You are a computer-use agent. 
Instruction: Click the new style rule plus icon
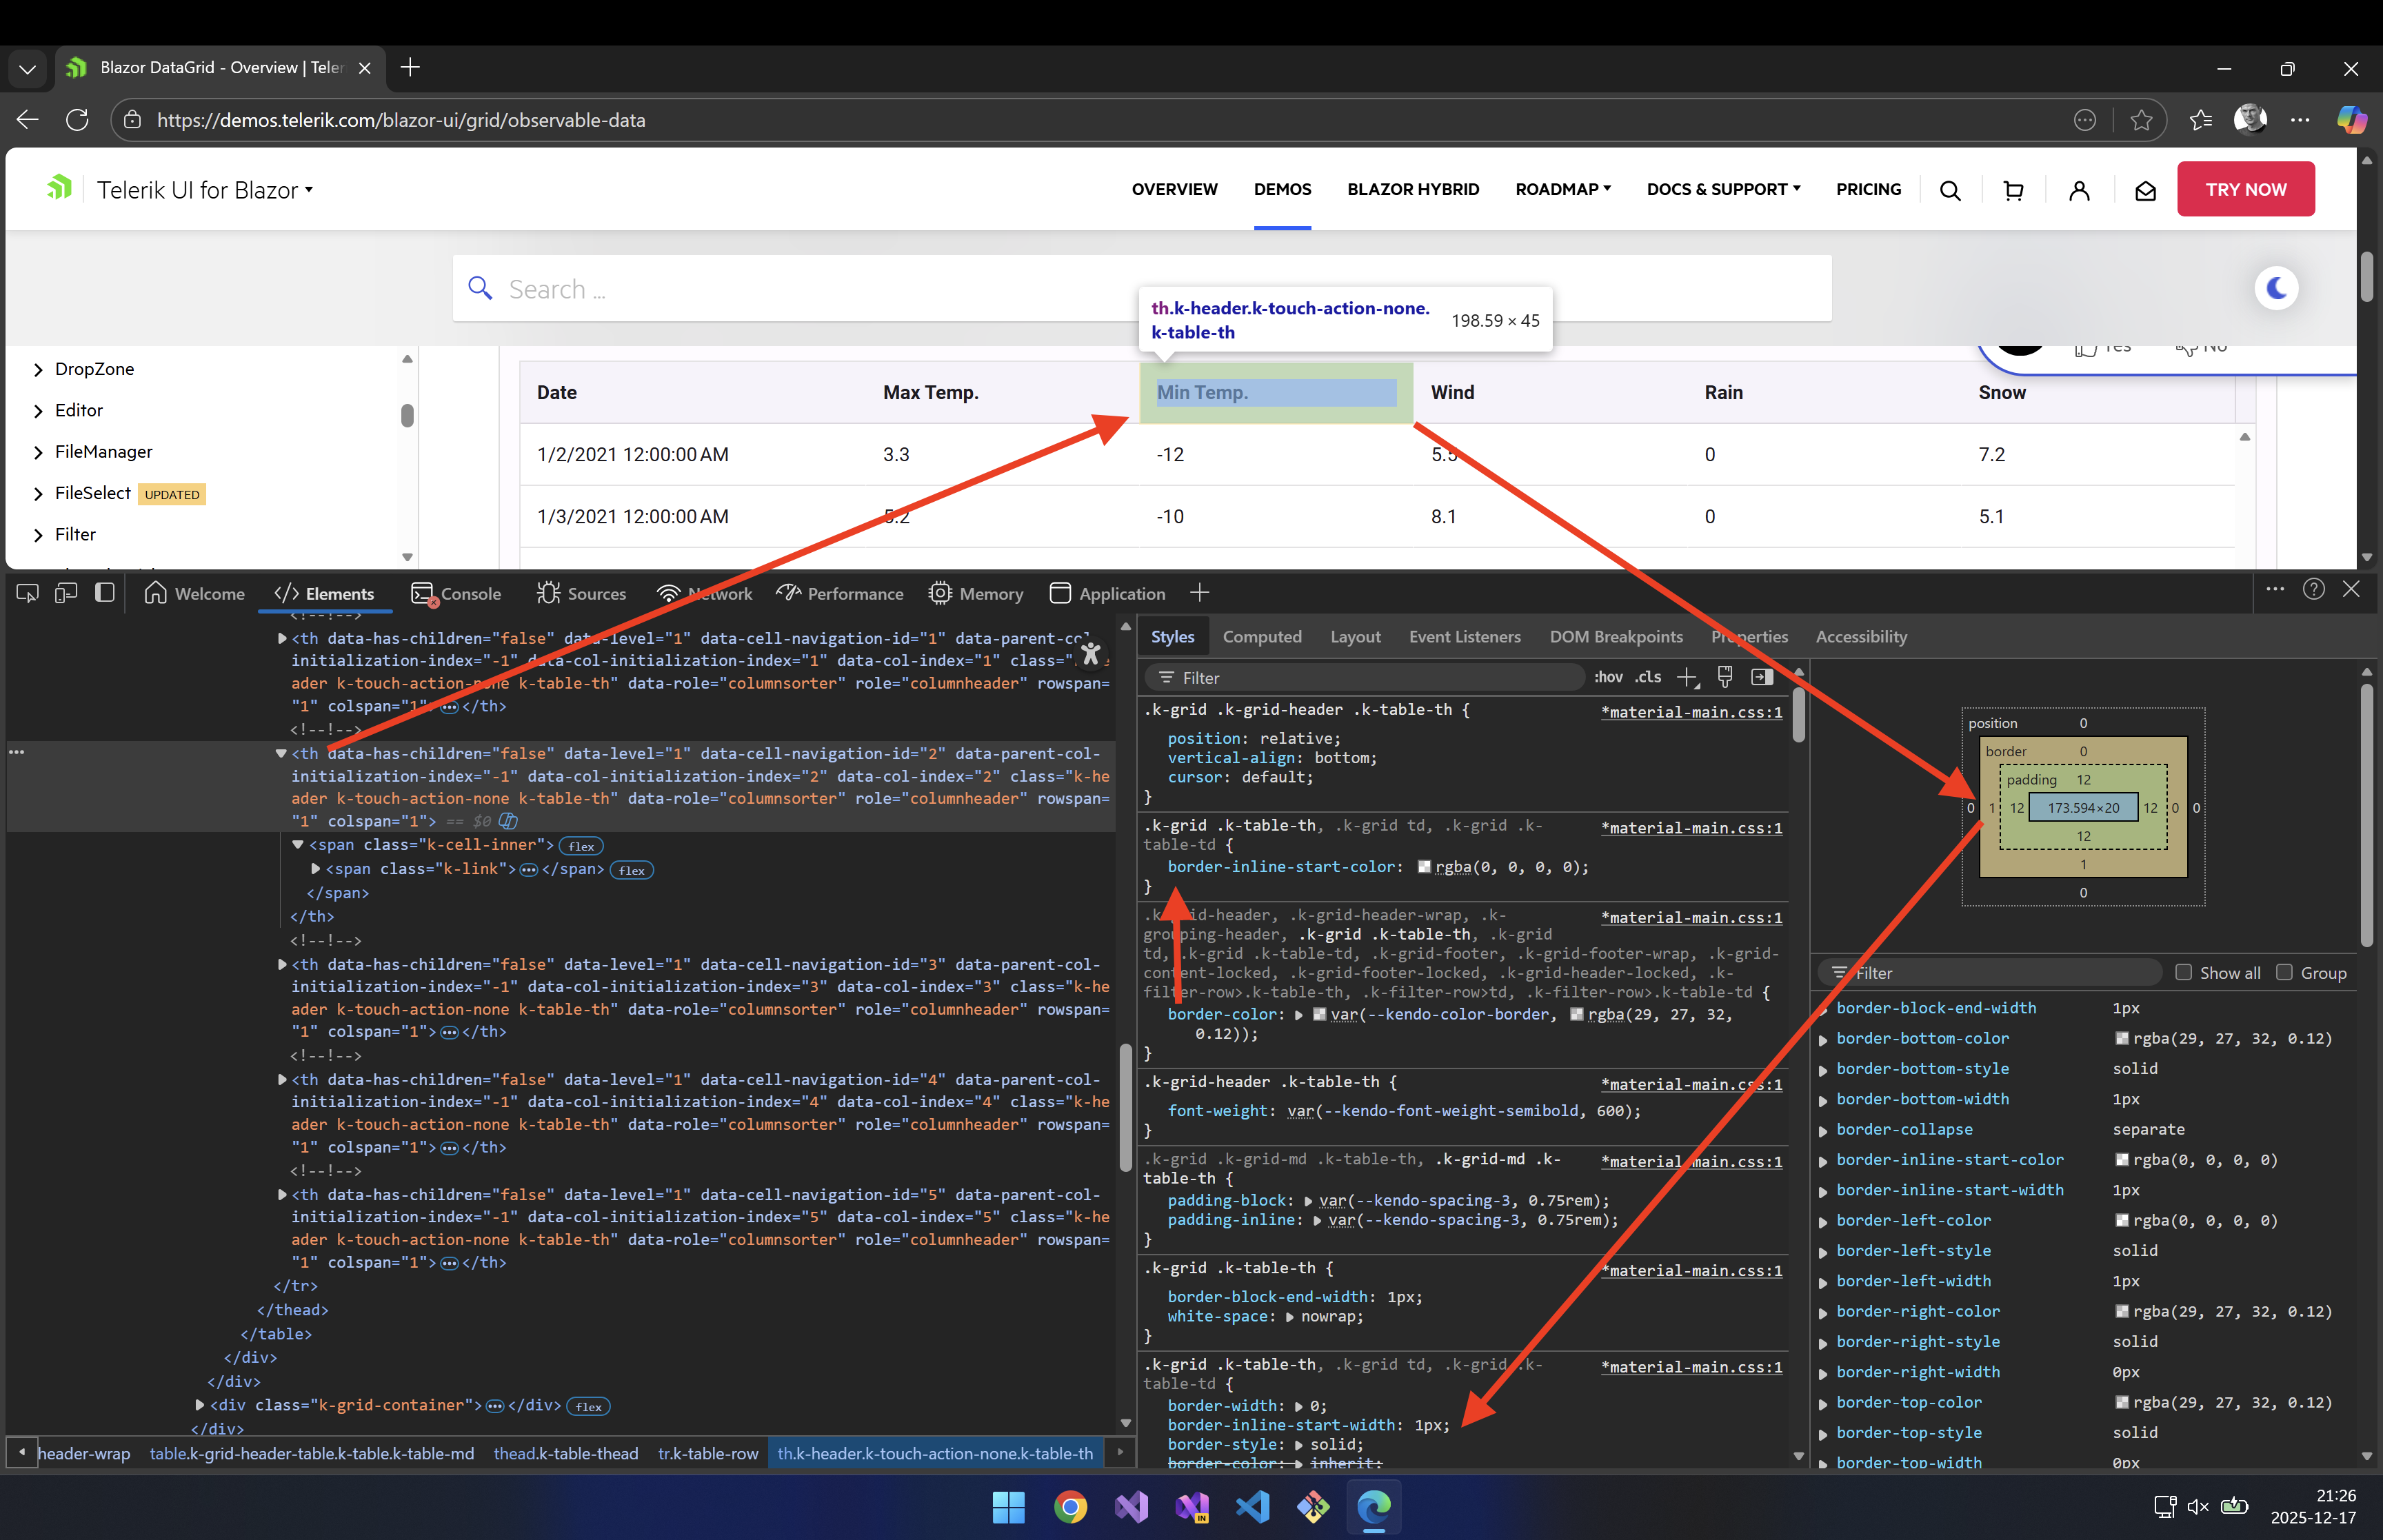pos(1687,677)
